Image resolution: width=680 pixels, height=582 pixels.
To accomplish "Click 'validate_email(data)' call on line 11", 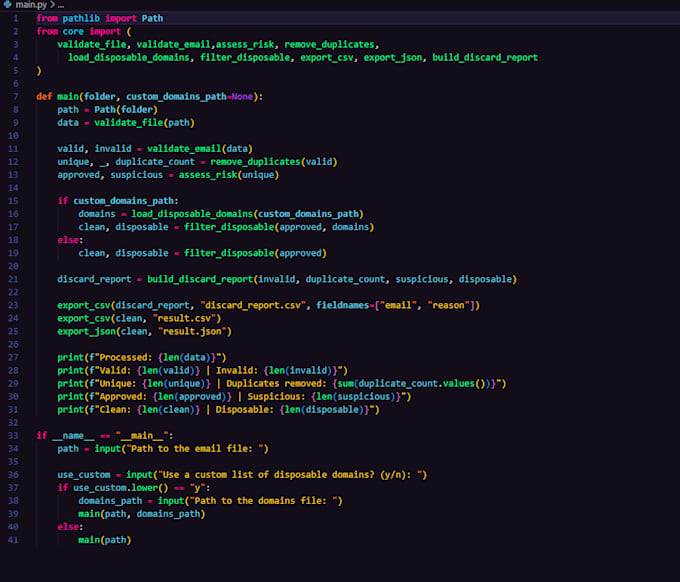I will (199, 149).
